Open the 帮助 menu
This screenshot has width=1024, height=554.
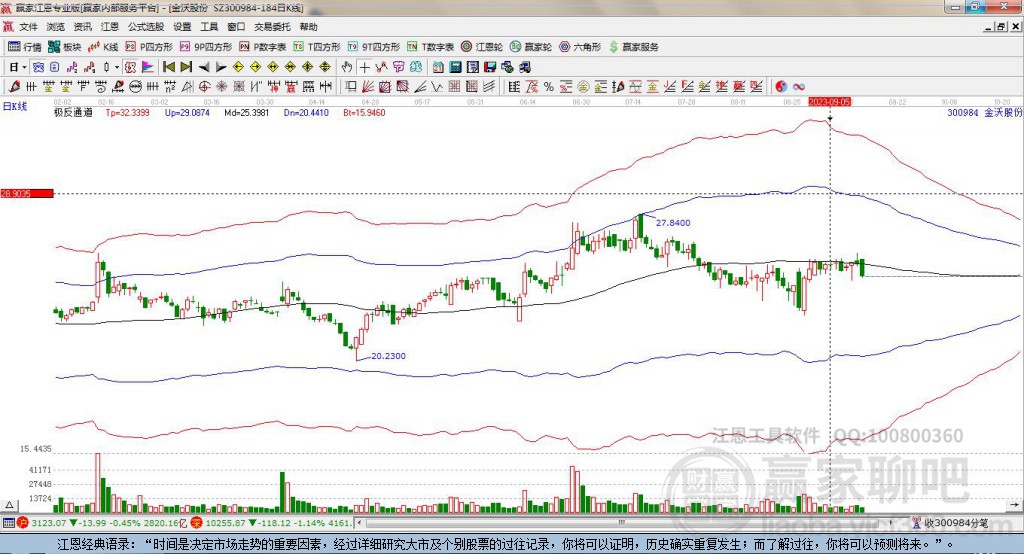point(308,27)
